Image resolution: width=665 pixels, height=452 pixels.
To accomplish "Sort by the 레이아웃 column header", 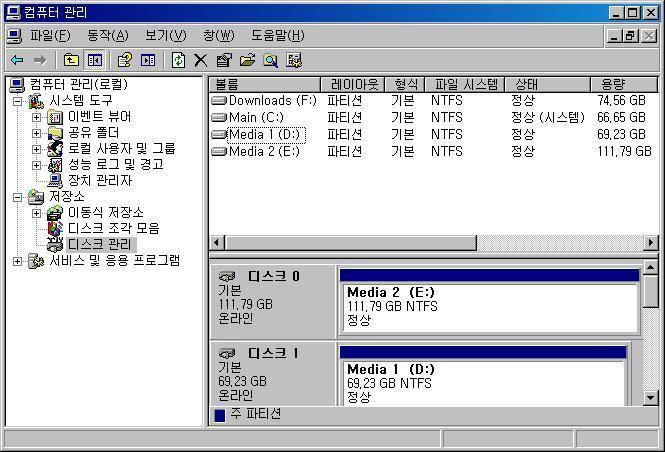I will (x=353, y=84).
